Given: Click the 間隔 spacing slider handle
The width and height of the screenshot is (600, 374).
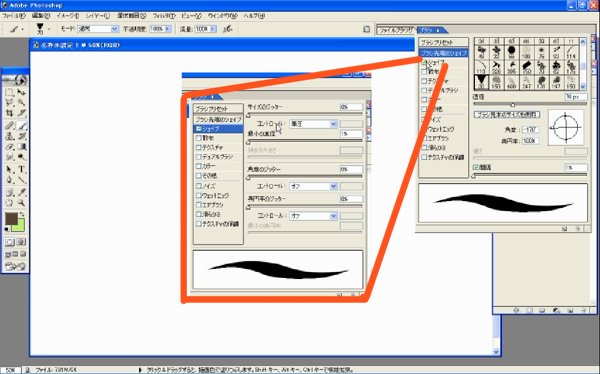Looking at the screenshot, I should click(x=474, y=176).
